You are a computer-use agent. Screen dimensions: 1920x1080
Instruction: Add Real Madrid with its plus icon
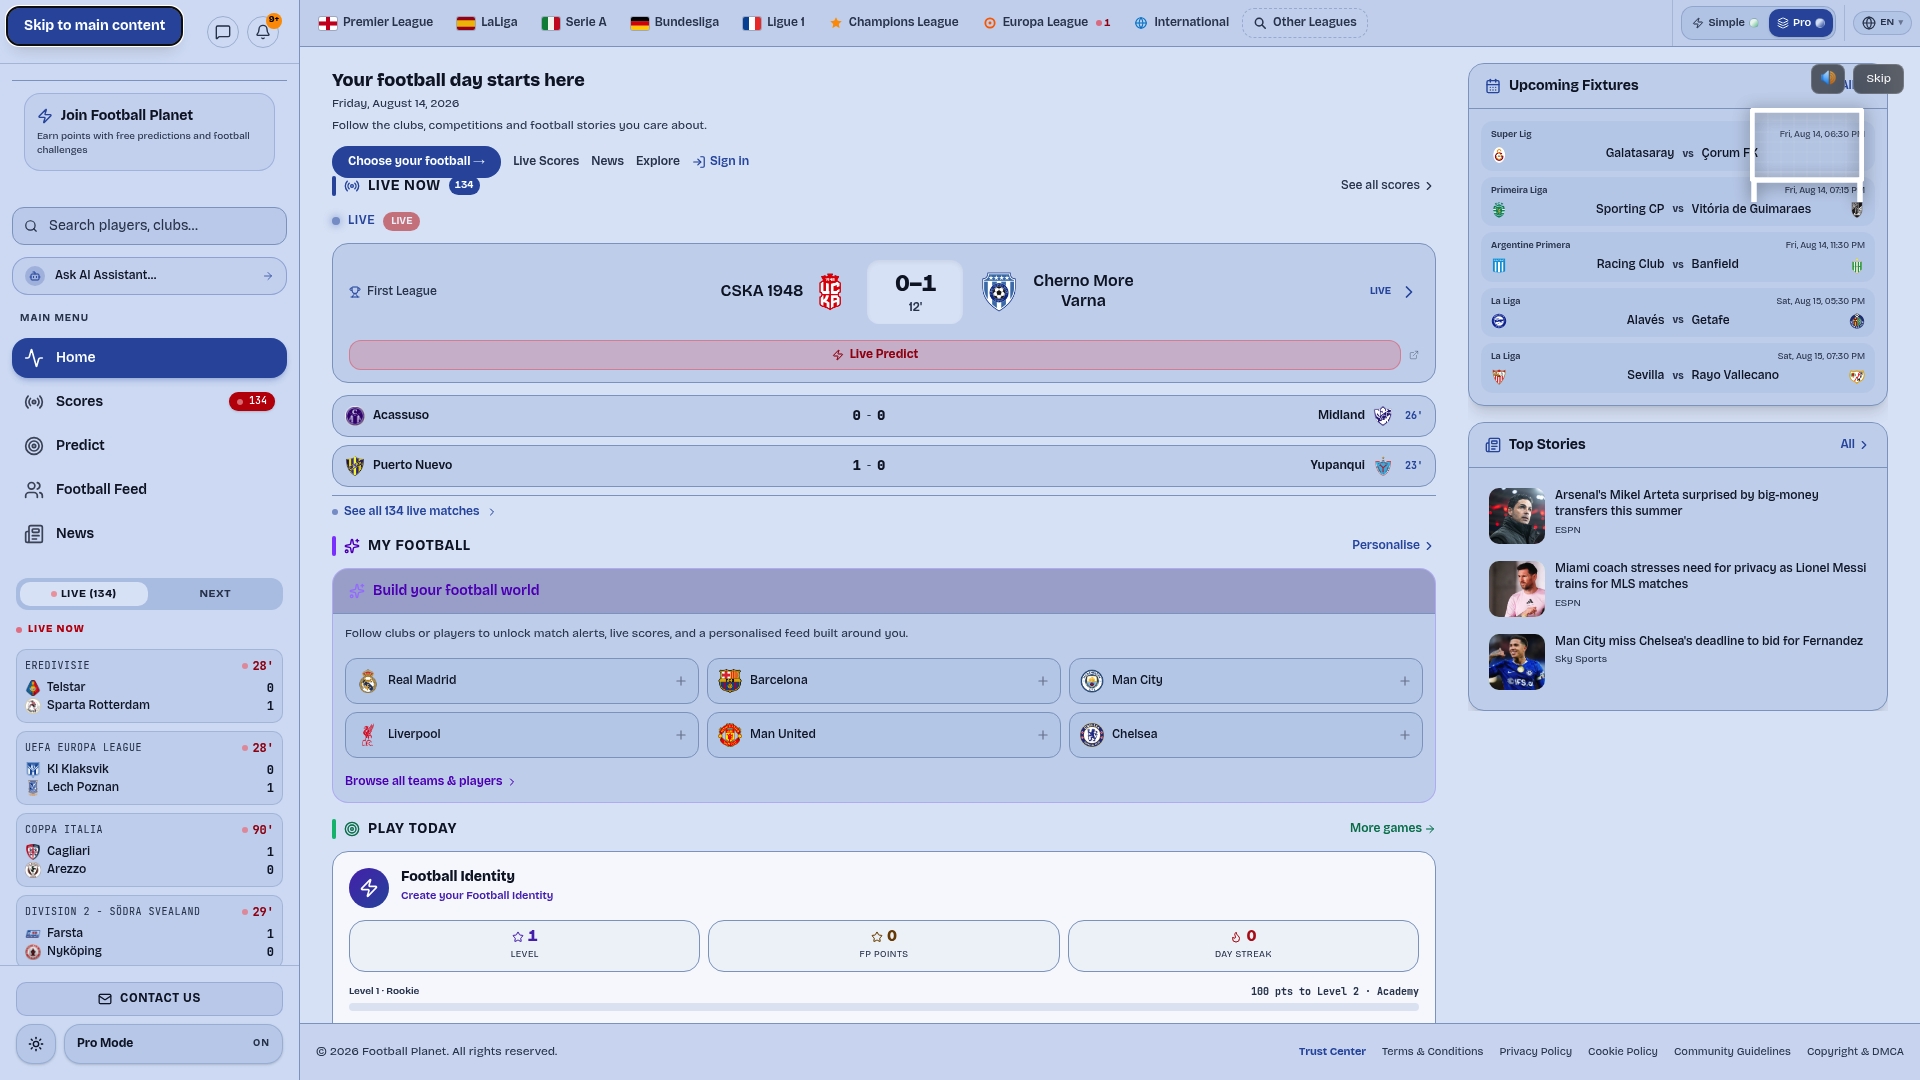pyautogui.click(x=681, y=681)
